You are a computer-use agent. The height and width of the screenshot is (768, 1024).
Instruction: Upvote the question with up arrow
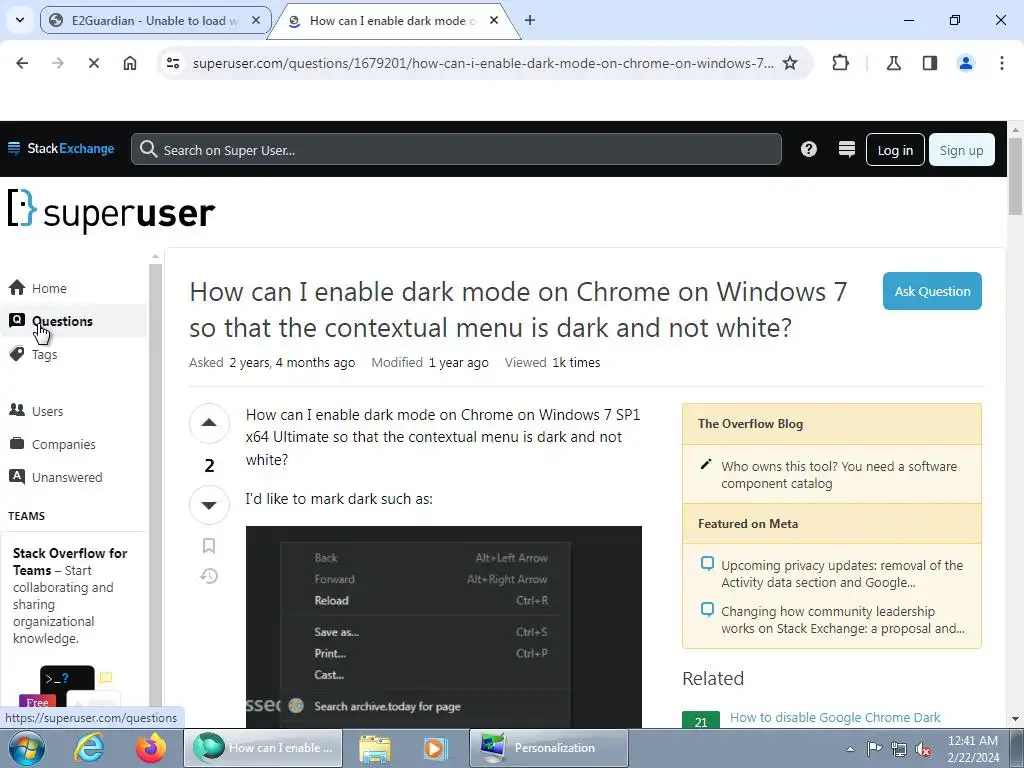point(209,423)
